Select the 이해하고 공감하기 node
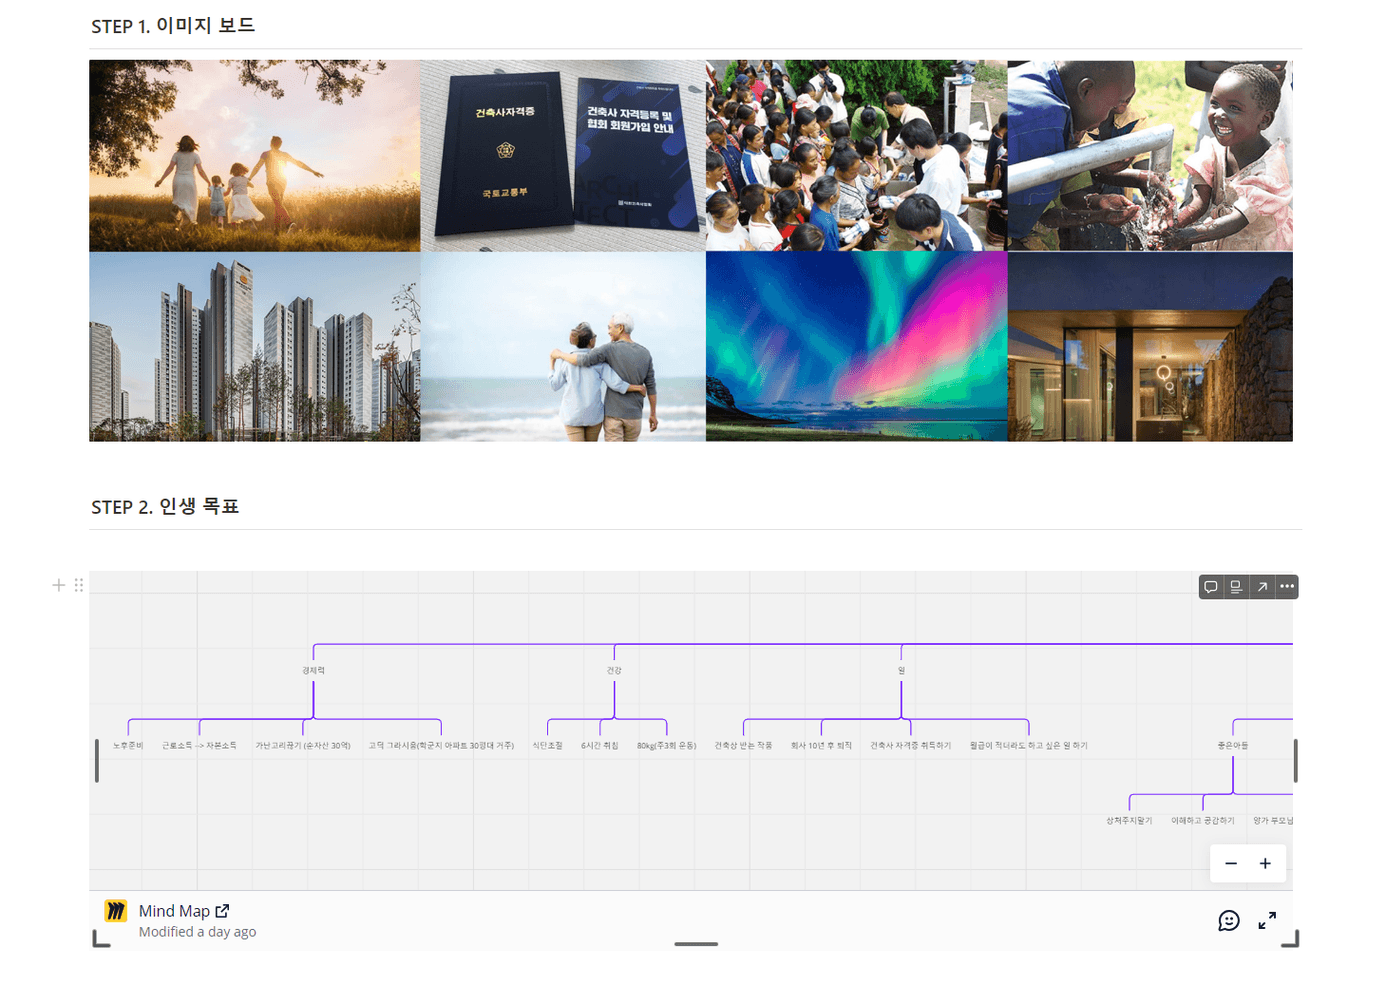This screenshot has width=1386, height=1002. pos(1203,820)
